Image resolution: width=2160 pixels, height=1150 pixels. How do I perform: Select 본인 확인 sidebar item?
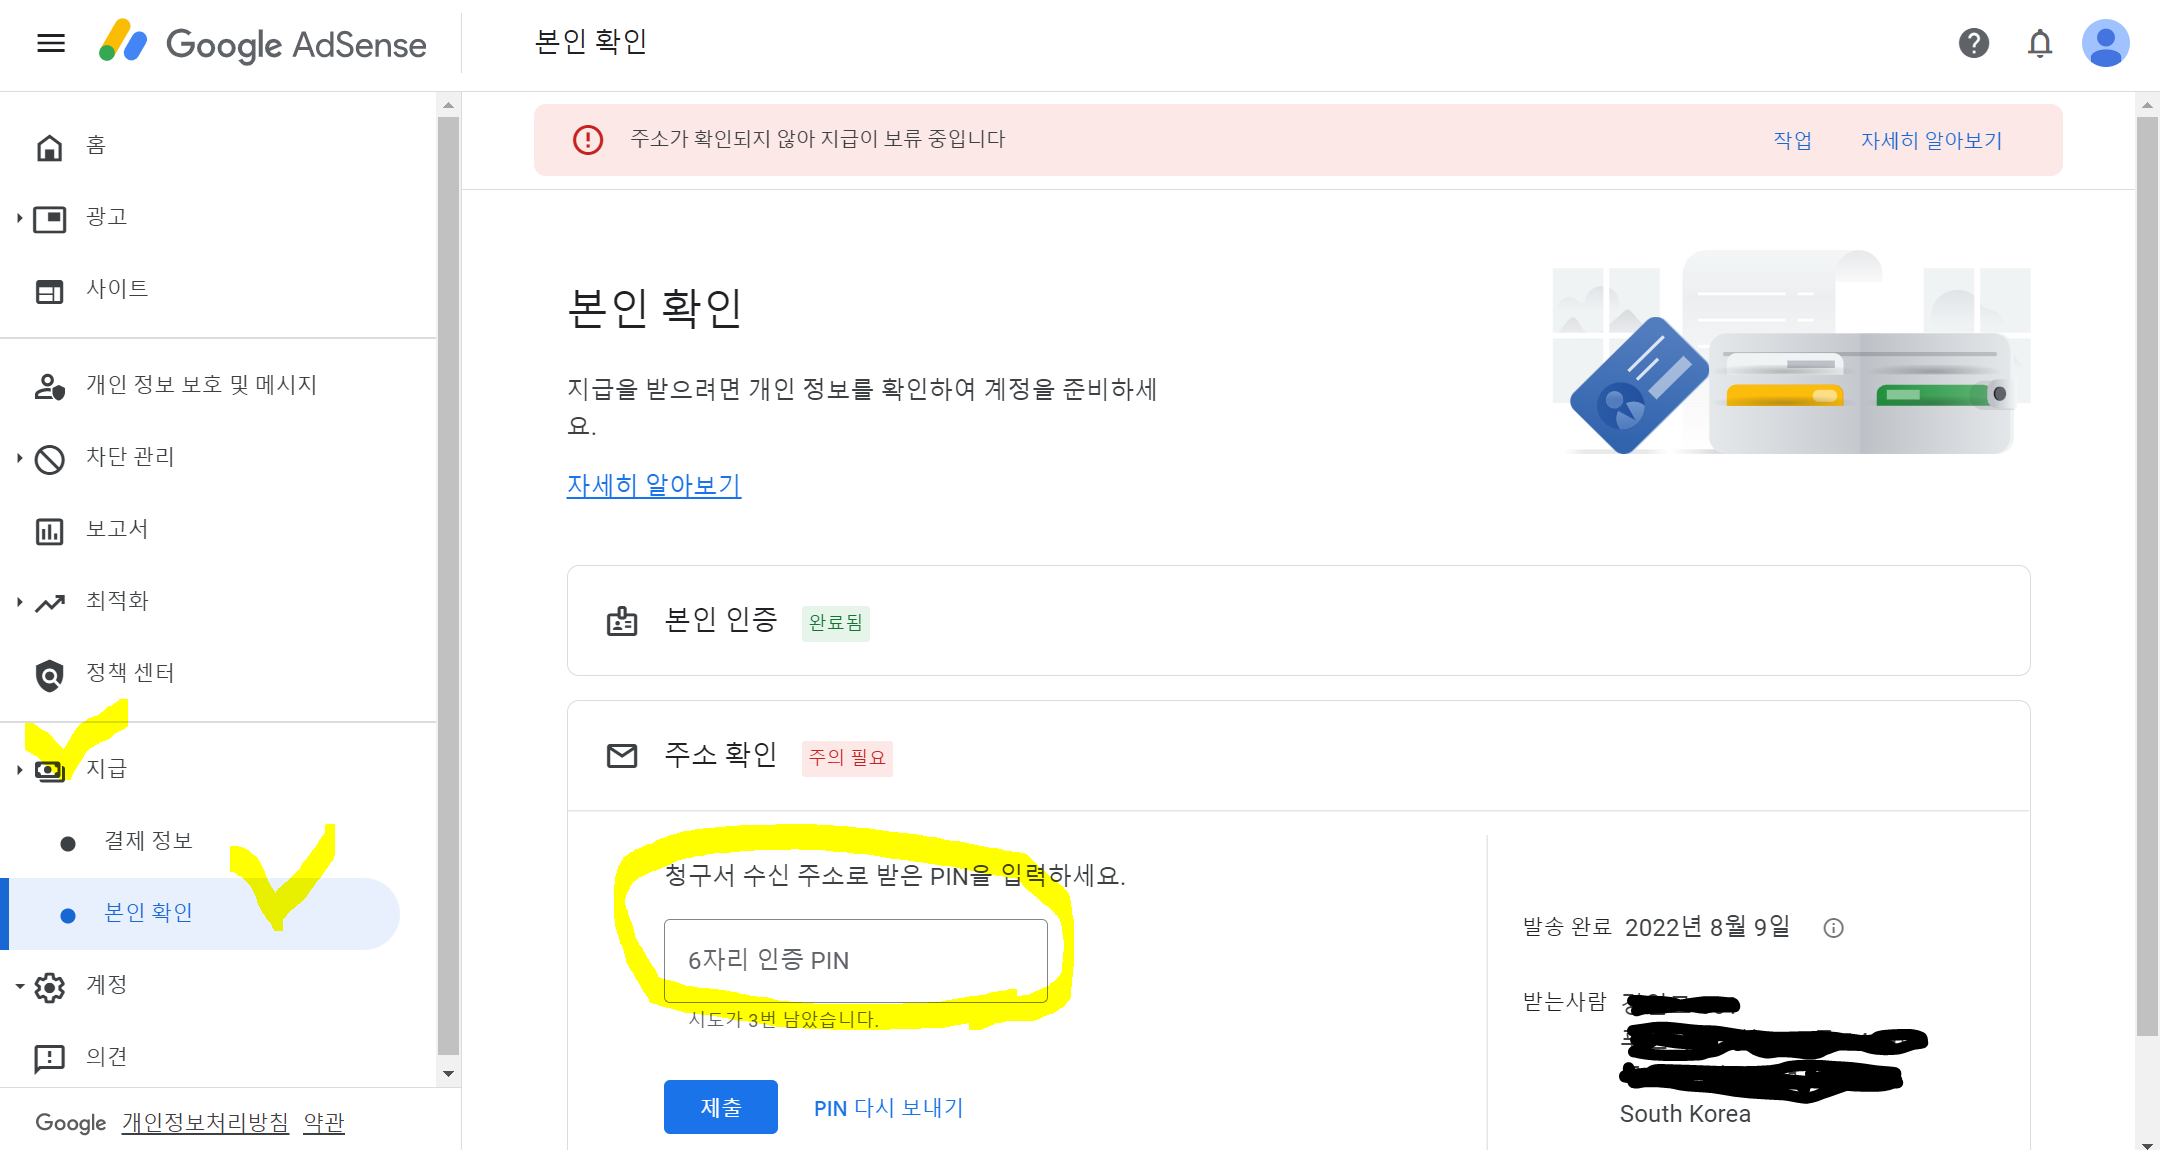[148, 913]
